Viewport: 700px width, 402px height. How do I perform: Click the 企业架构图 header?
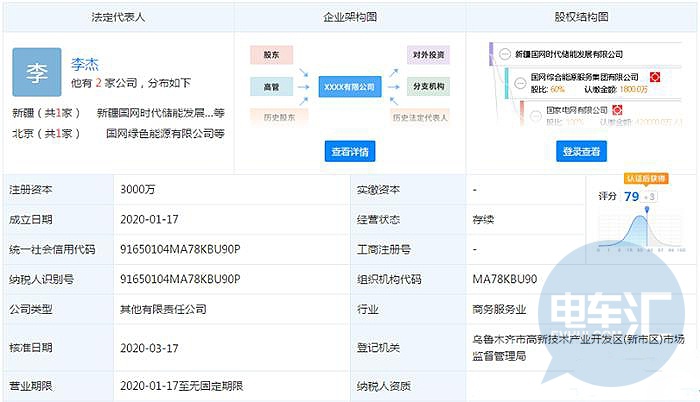point(350,17)
